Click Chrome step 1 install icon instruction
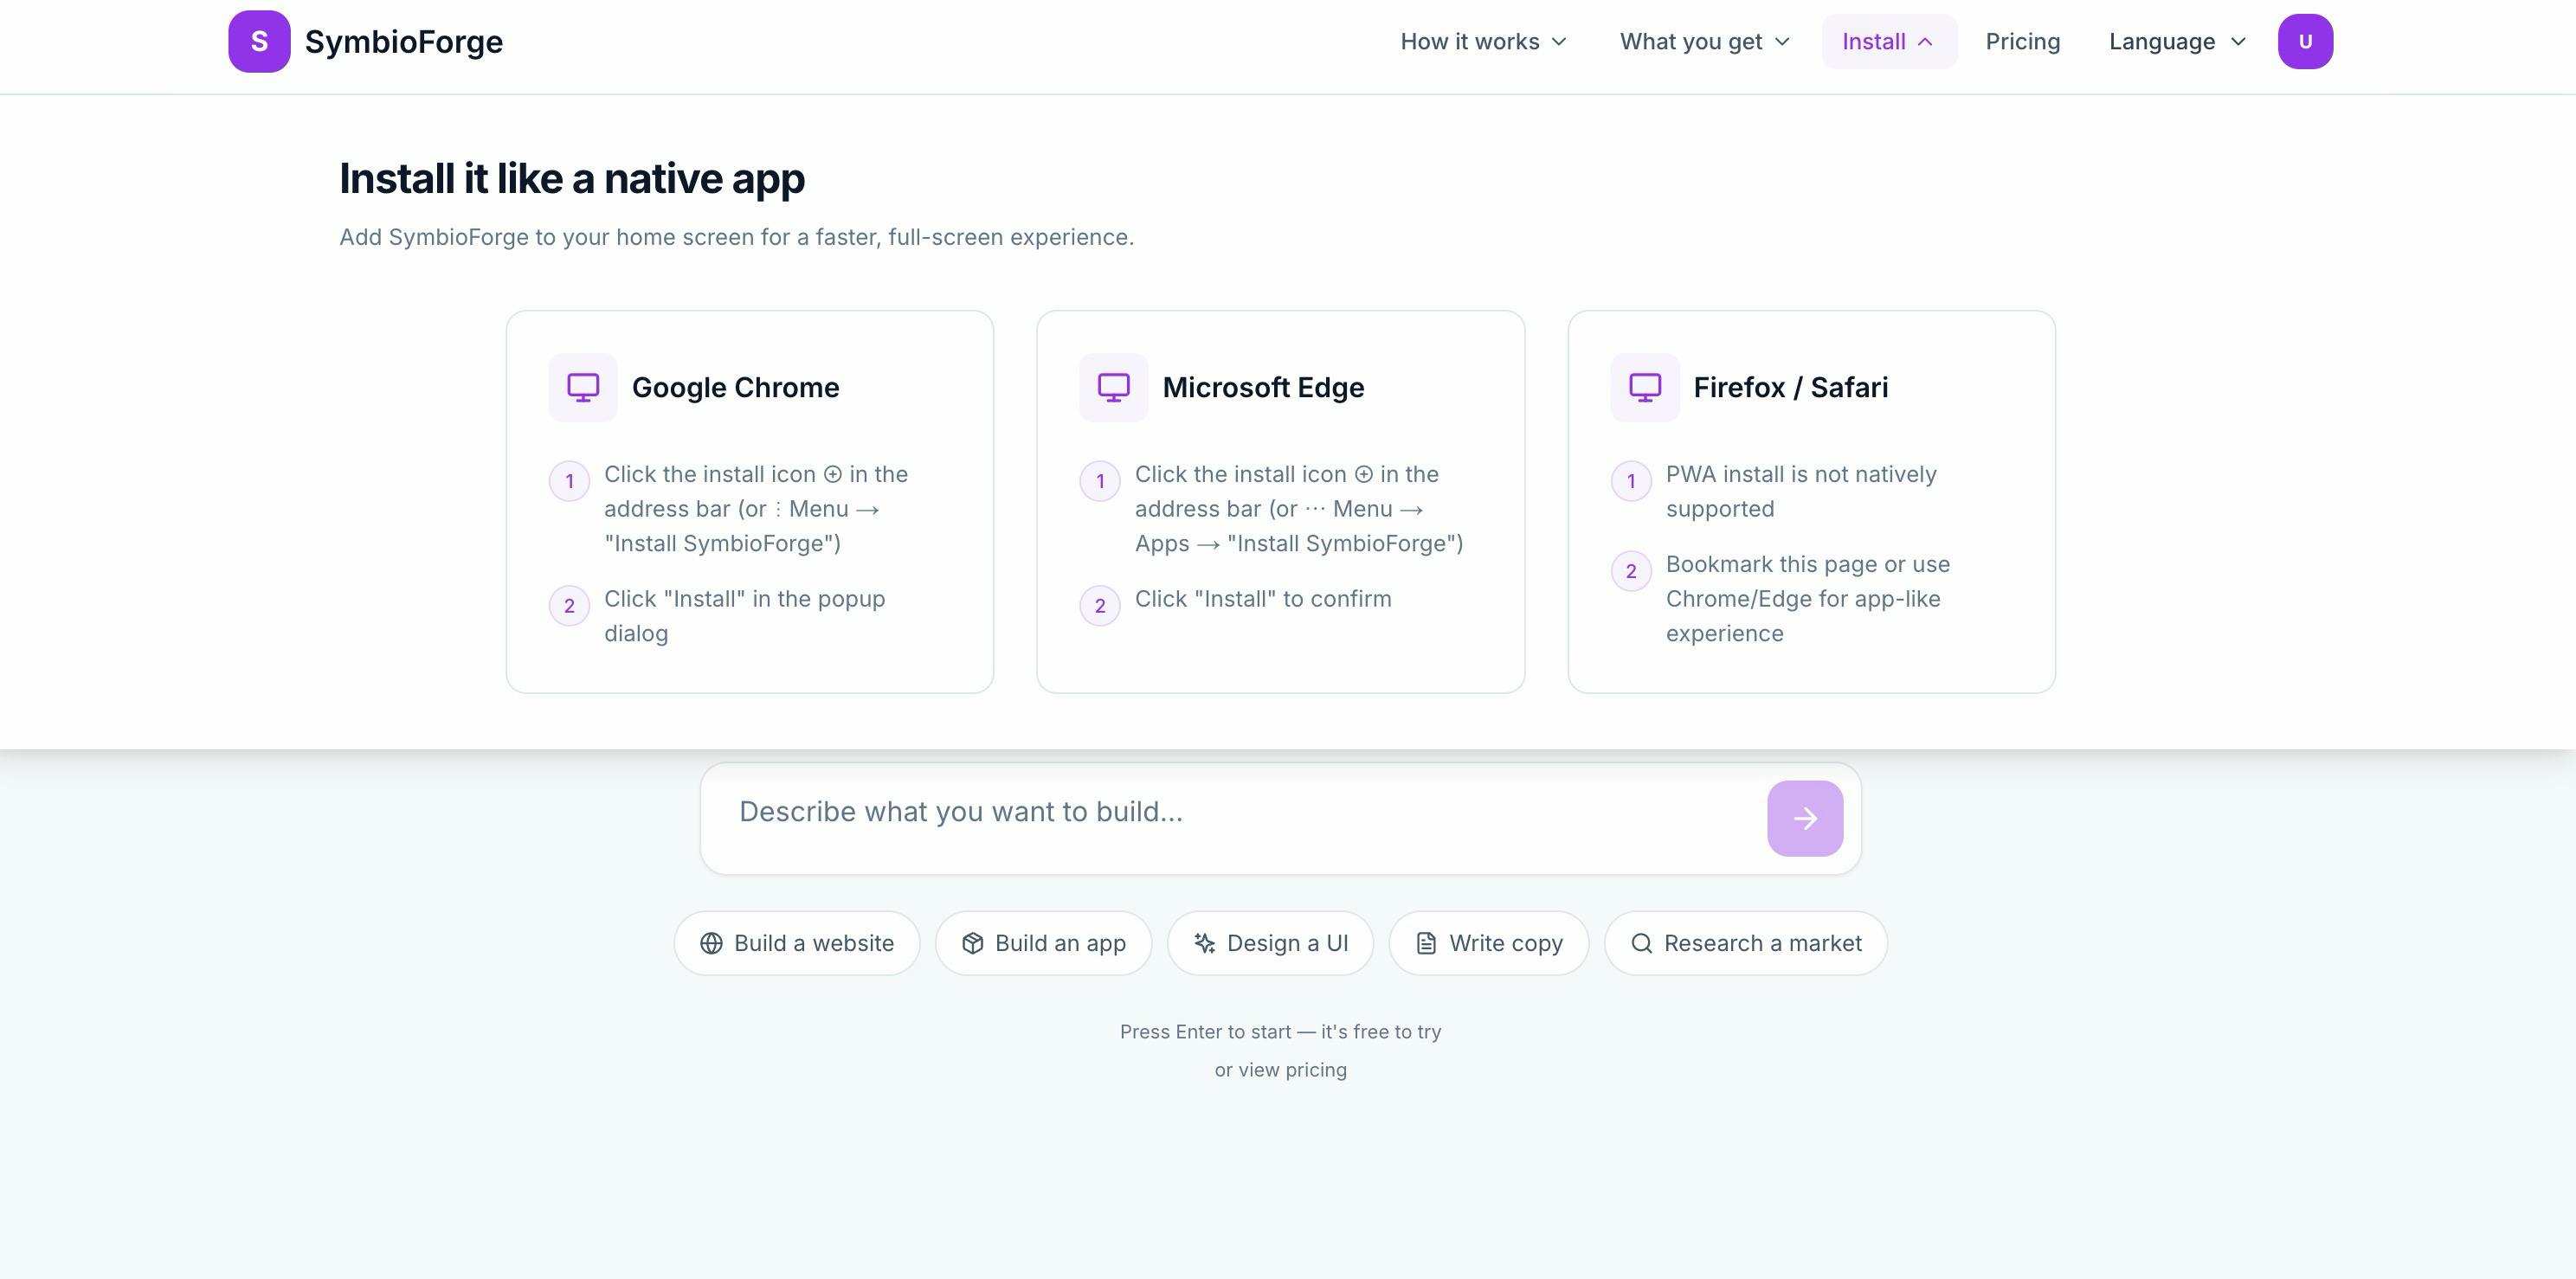 (756, 509)
